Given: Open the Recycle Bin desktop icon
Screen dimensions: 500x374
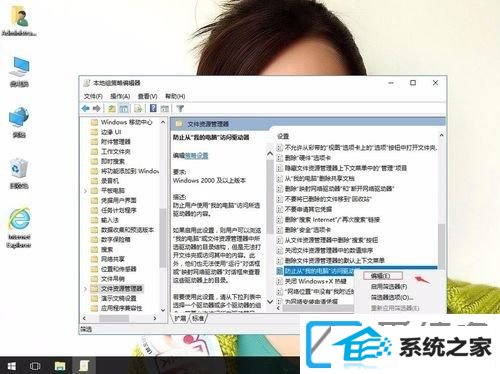Looking at the screenshot, I should (19, 174).
